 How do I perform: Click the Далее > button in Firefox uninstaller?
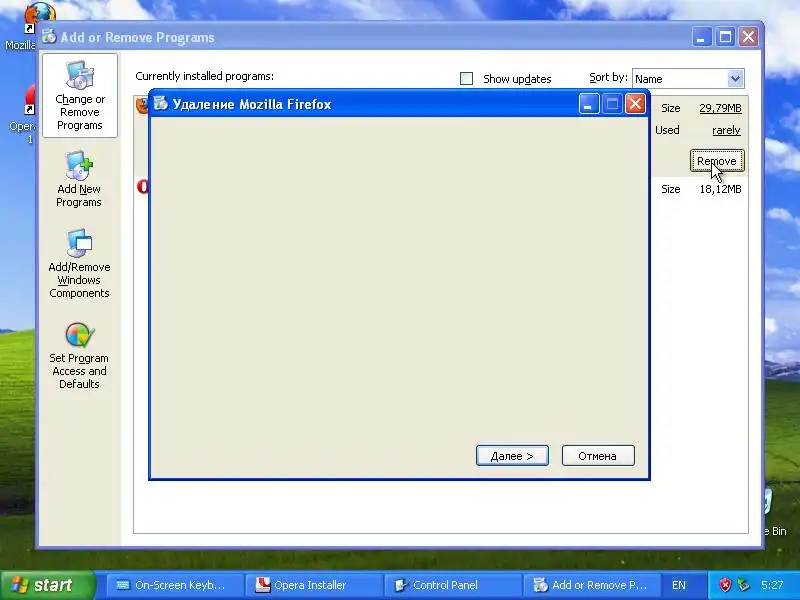coord(512,456)
